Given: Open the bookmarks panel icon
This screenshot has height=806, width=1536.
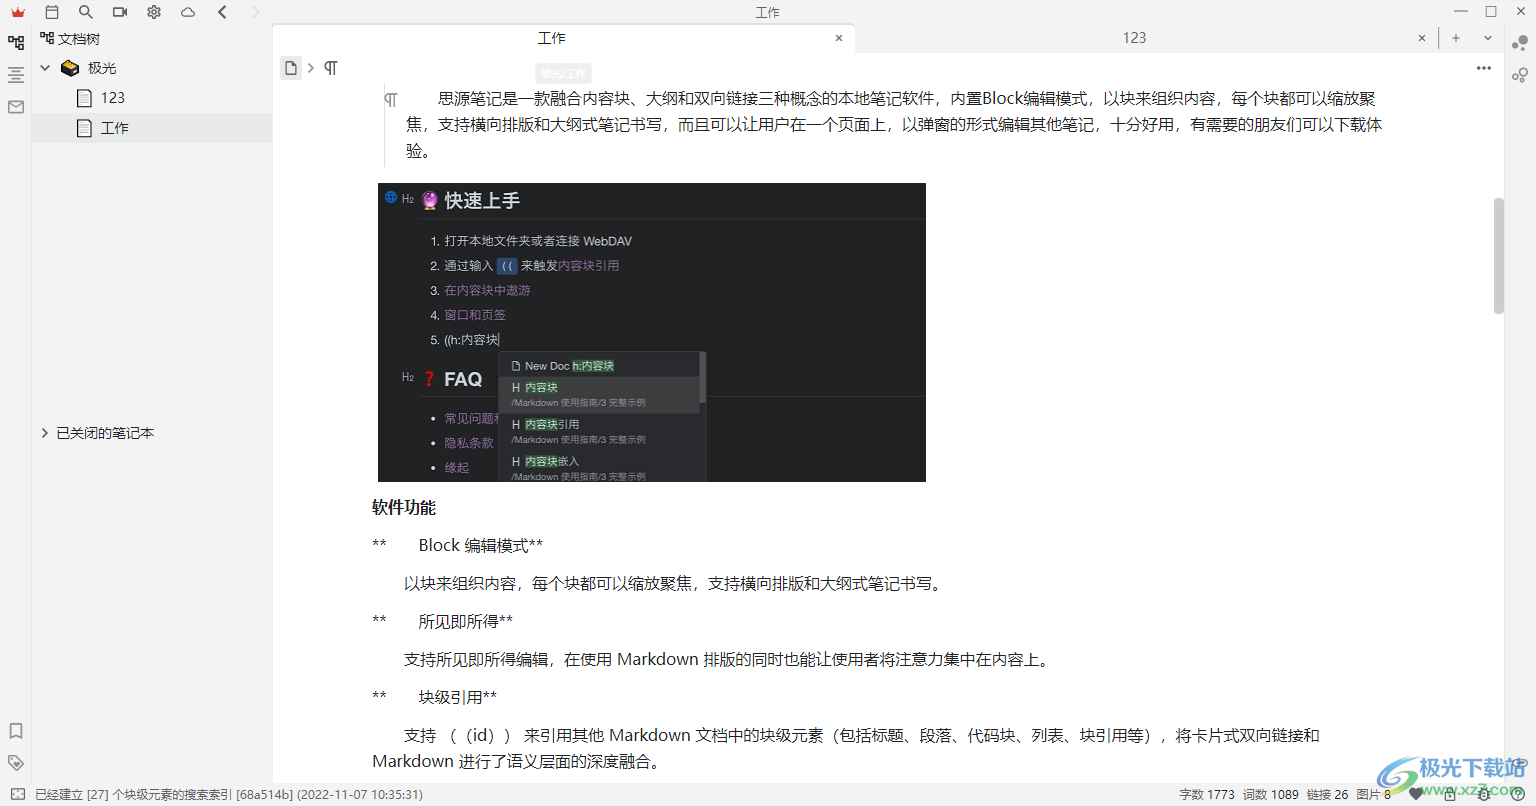Looking at the screenshot, I should tap(15, 731).
